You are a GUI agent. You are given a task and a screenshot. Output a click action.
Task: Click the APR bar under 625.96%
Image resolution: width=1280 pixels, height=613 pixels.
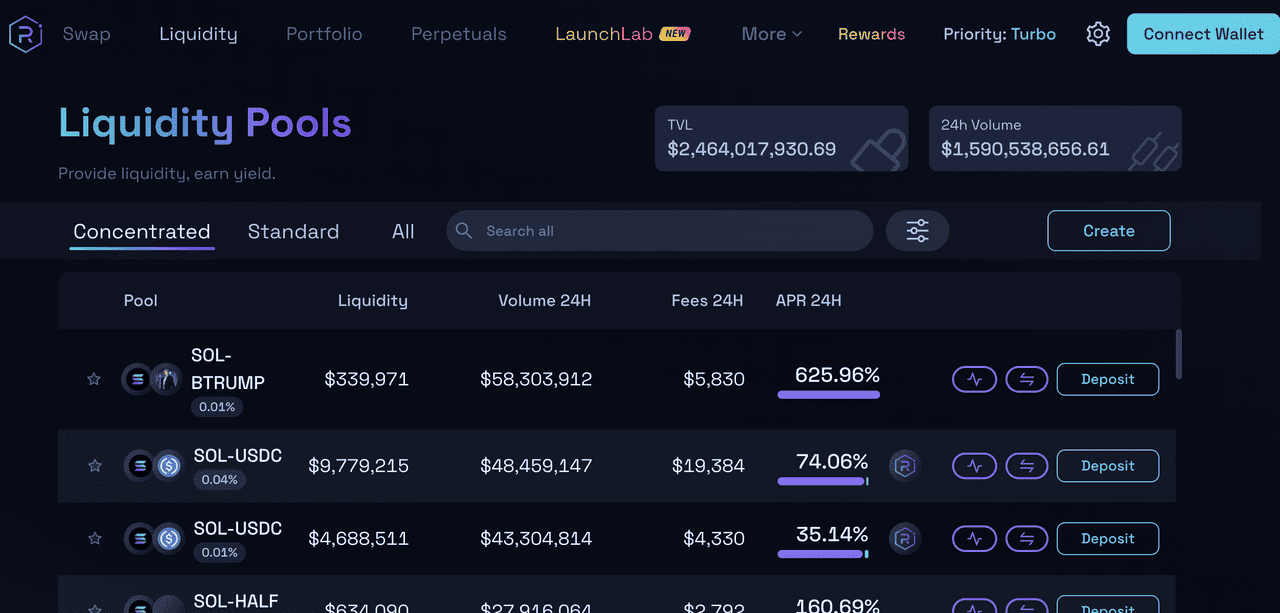829,395
